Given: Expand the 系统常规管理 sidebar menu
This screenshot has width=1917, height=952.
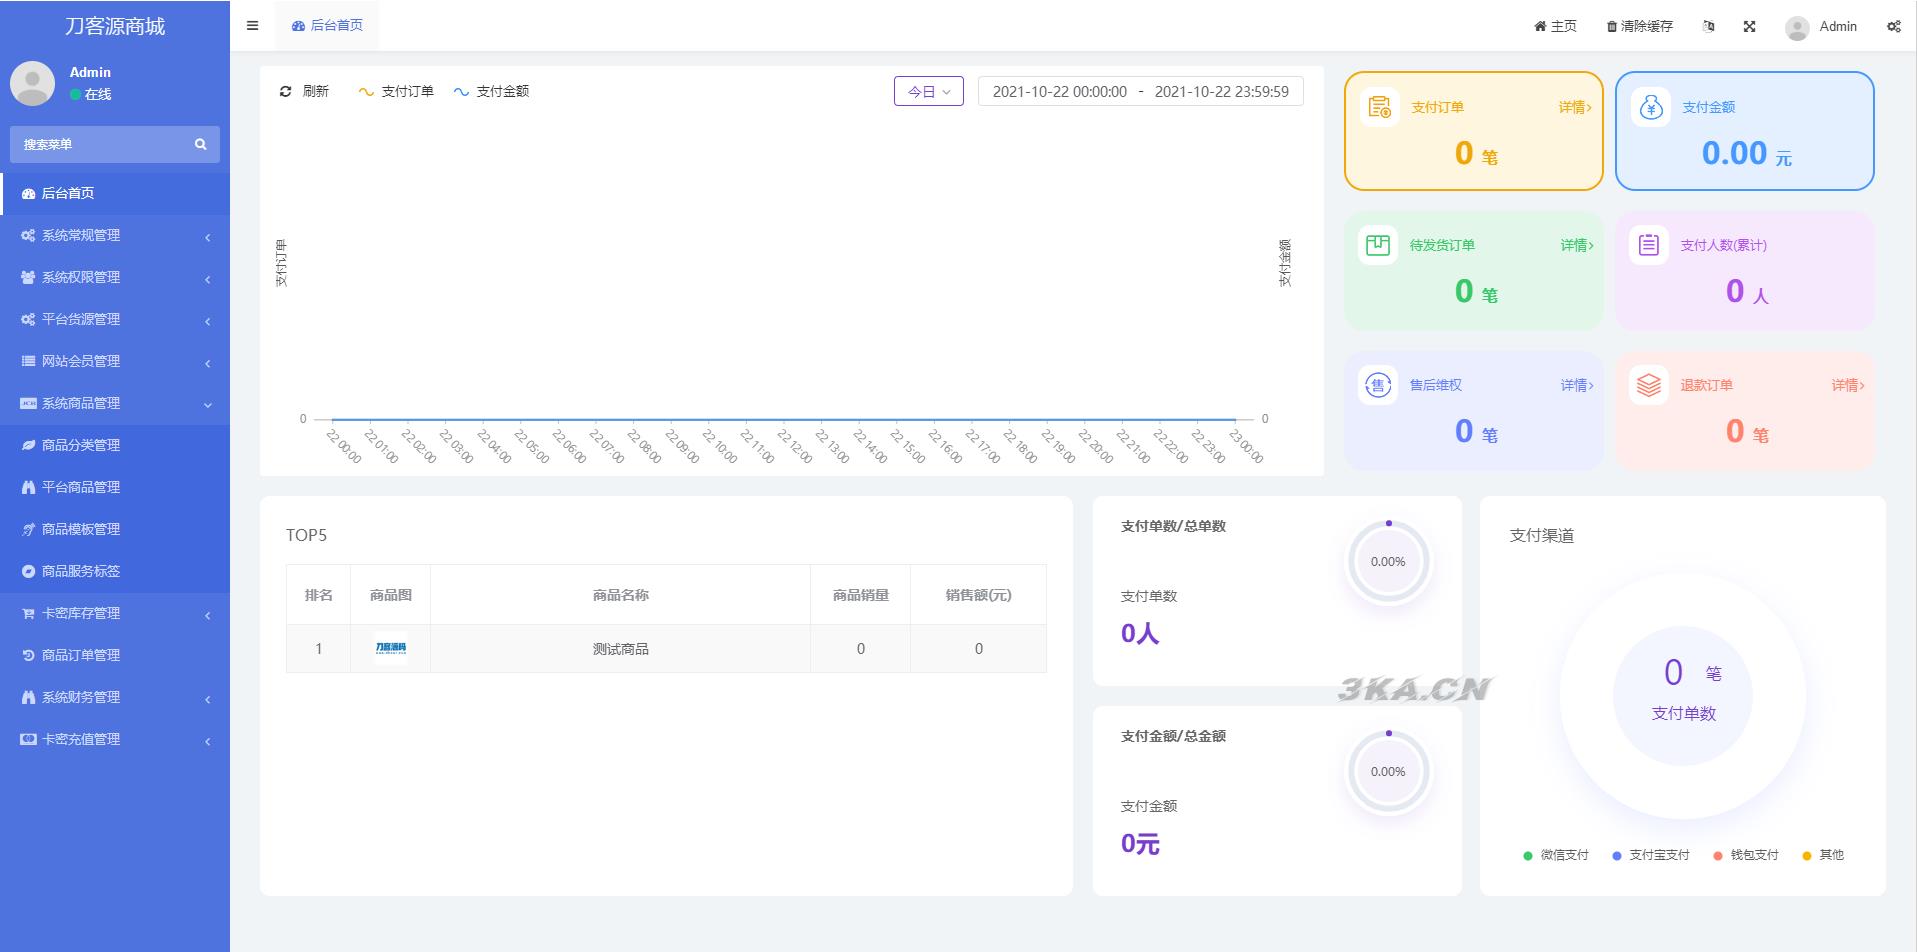Looking at the screenshot, I should 115,236.
